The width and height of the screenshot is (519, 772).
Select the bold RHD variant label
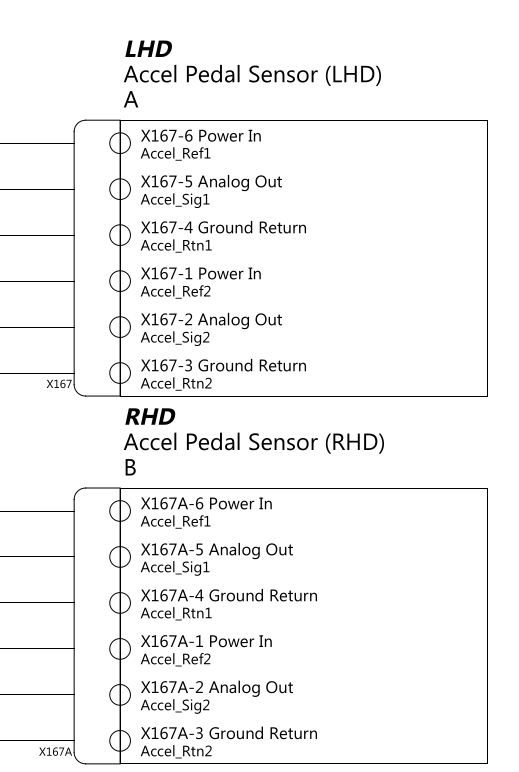point(150,417)
